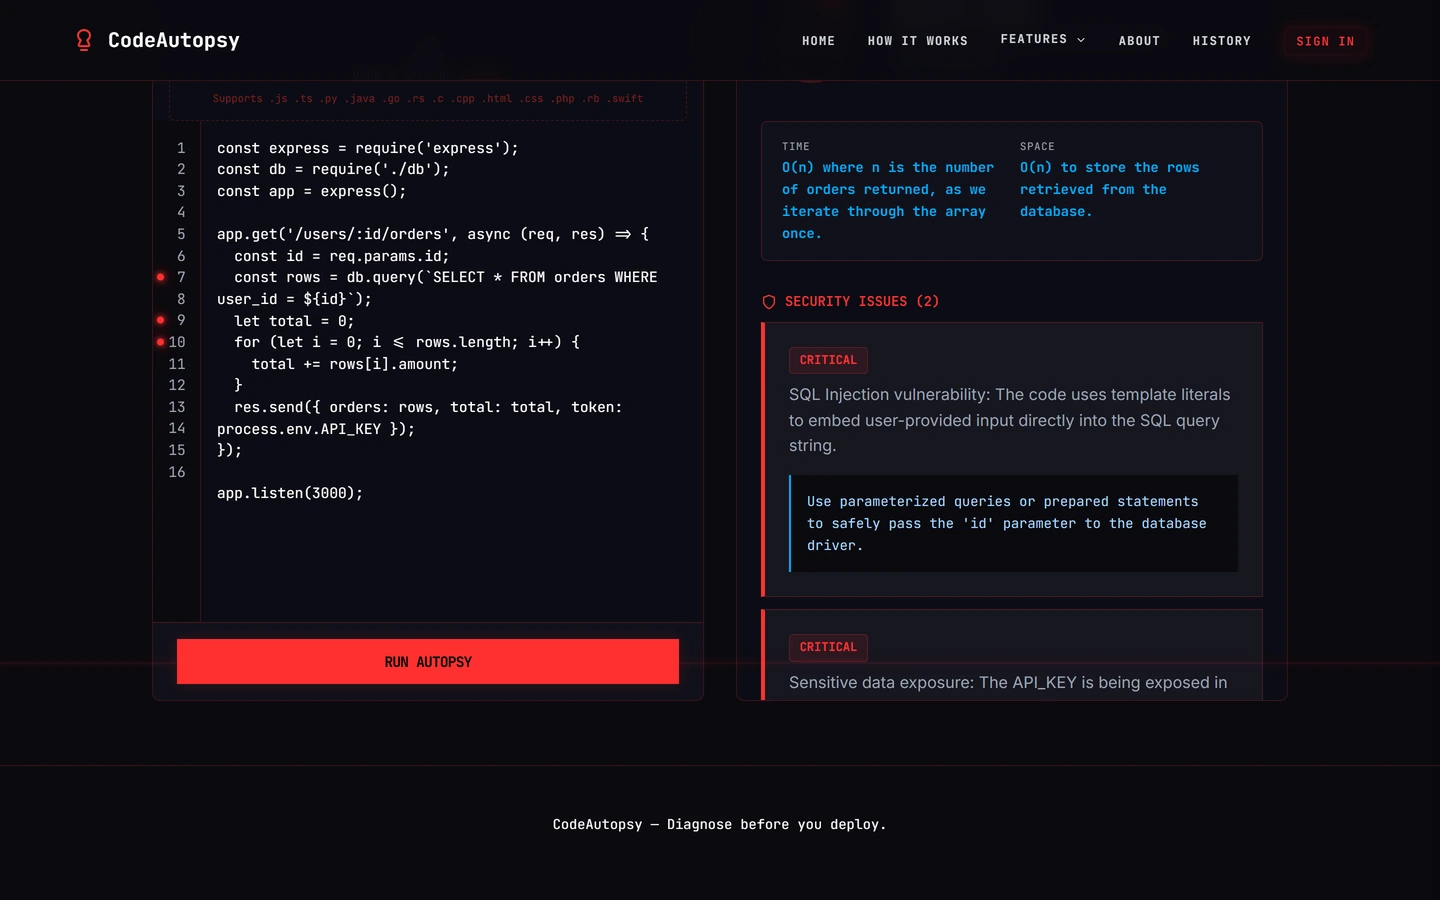This screenshot has width=1440, height=900.
Task: Click the Sensitive data exposure description
Action: pyautogui.click(x=1008, y=683)
